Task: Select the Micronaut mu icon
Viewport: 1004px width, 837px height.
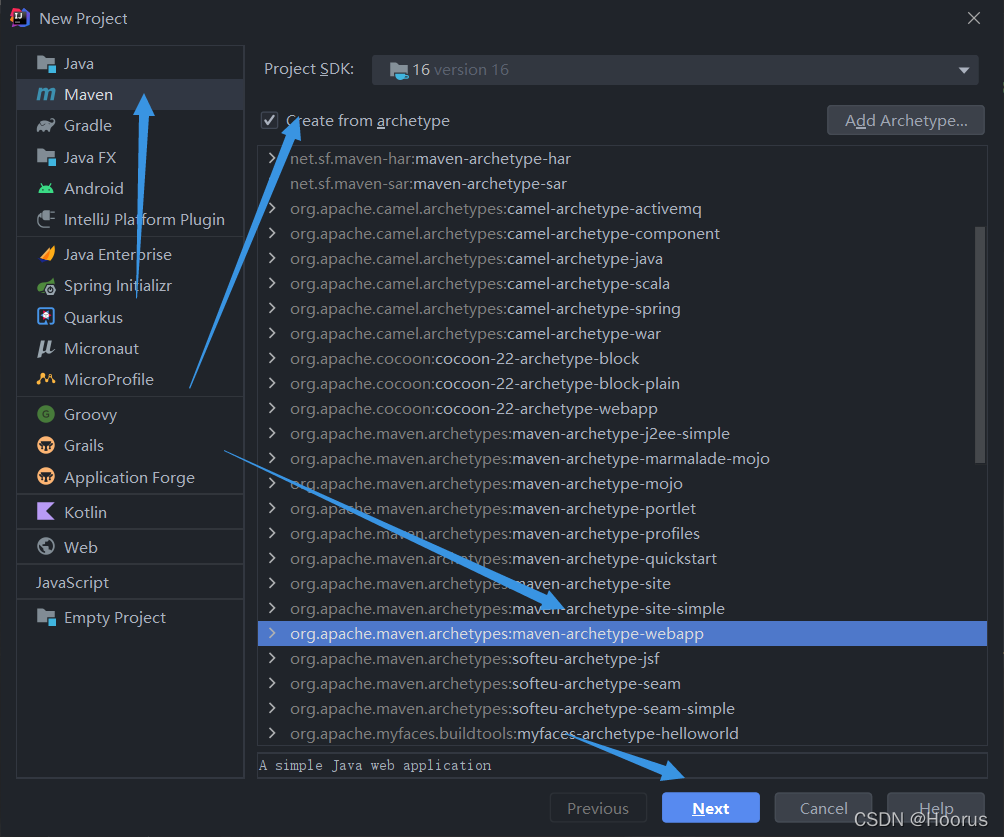Action: point(46,348)
